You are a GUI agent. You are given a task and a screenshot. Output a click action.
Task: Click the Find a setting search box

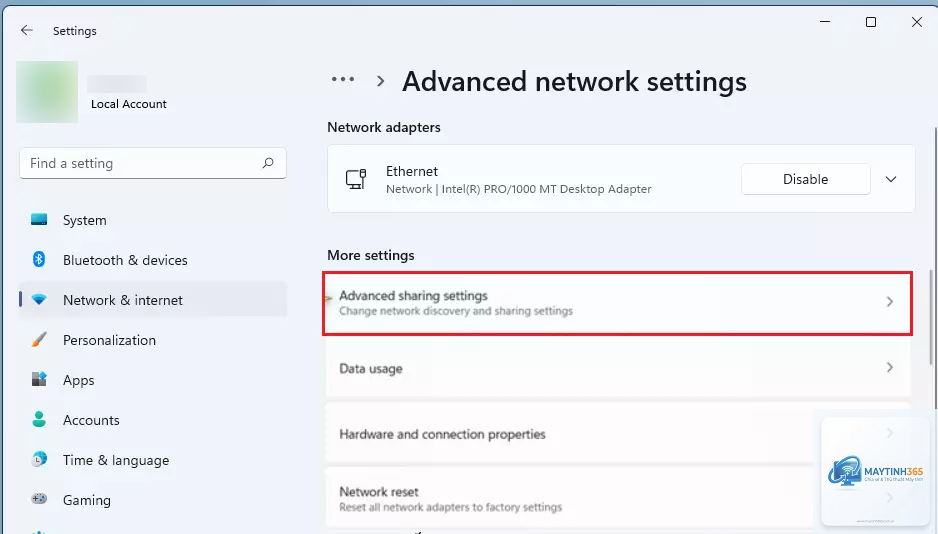153,163
